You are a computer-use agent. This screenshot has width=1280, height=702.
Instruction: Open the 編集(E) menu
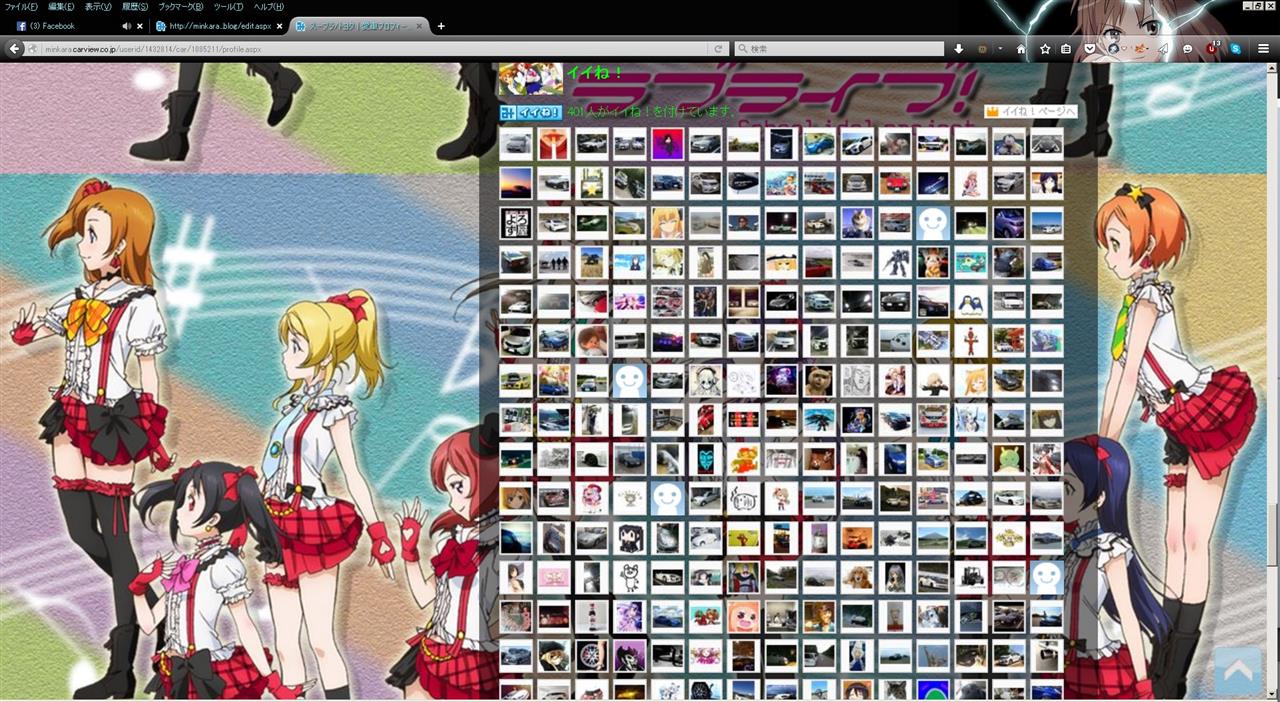(x=61, y=7)
